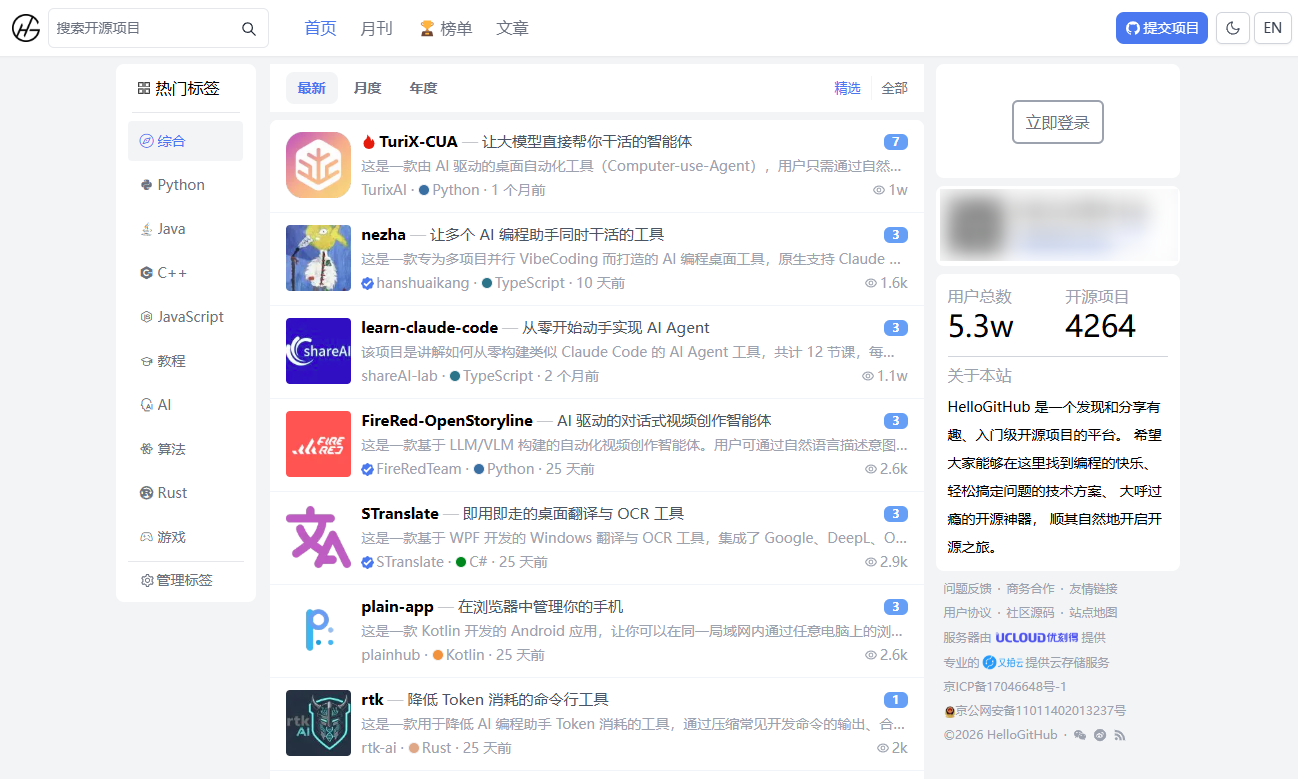Image resolution: width=1298 pixels, height=779 pixels.
Task: Click the 搜索开源项目 search field
Action: pos(145,28)
